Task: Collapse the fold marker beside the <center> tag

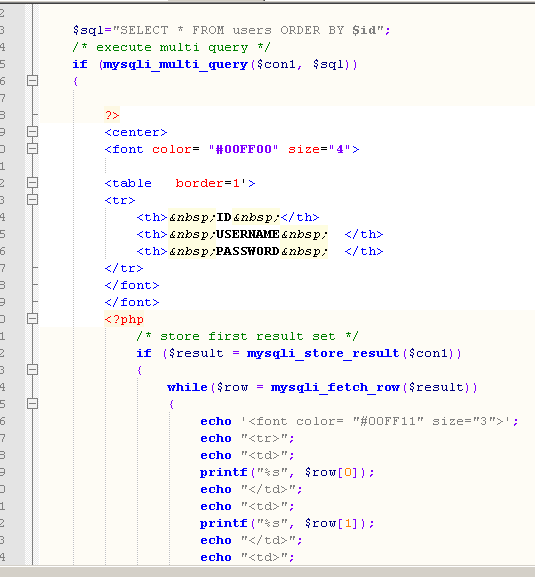Action: (x=32, y=131)
